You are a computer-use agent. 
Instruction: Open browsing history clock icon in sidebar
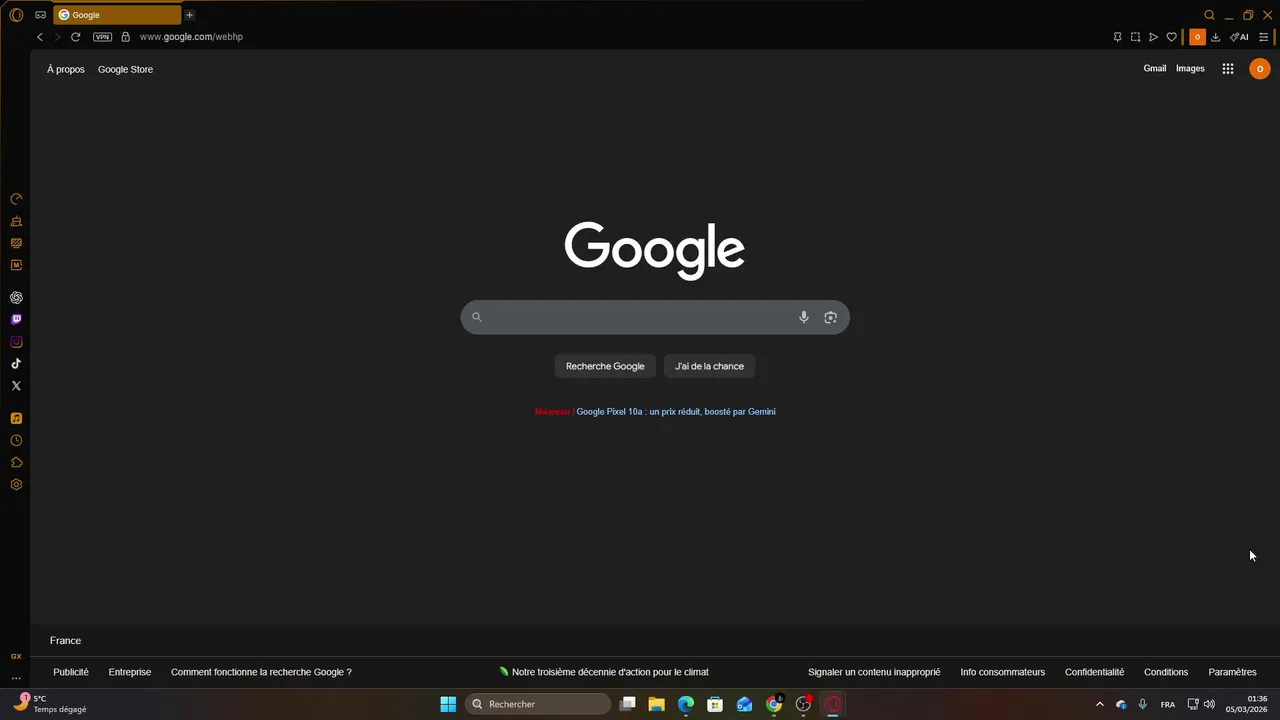click(x=16, y=441)
